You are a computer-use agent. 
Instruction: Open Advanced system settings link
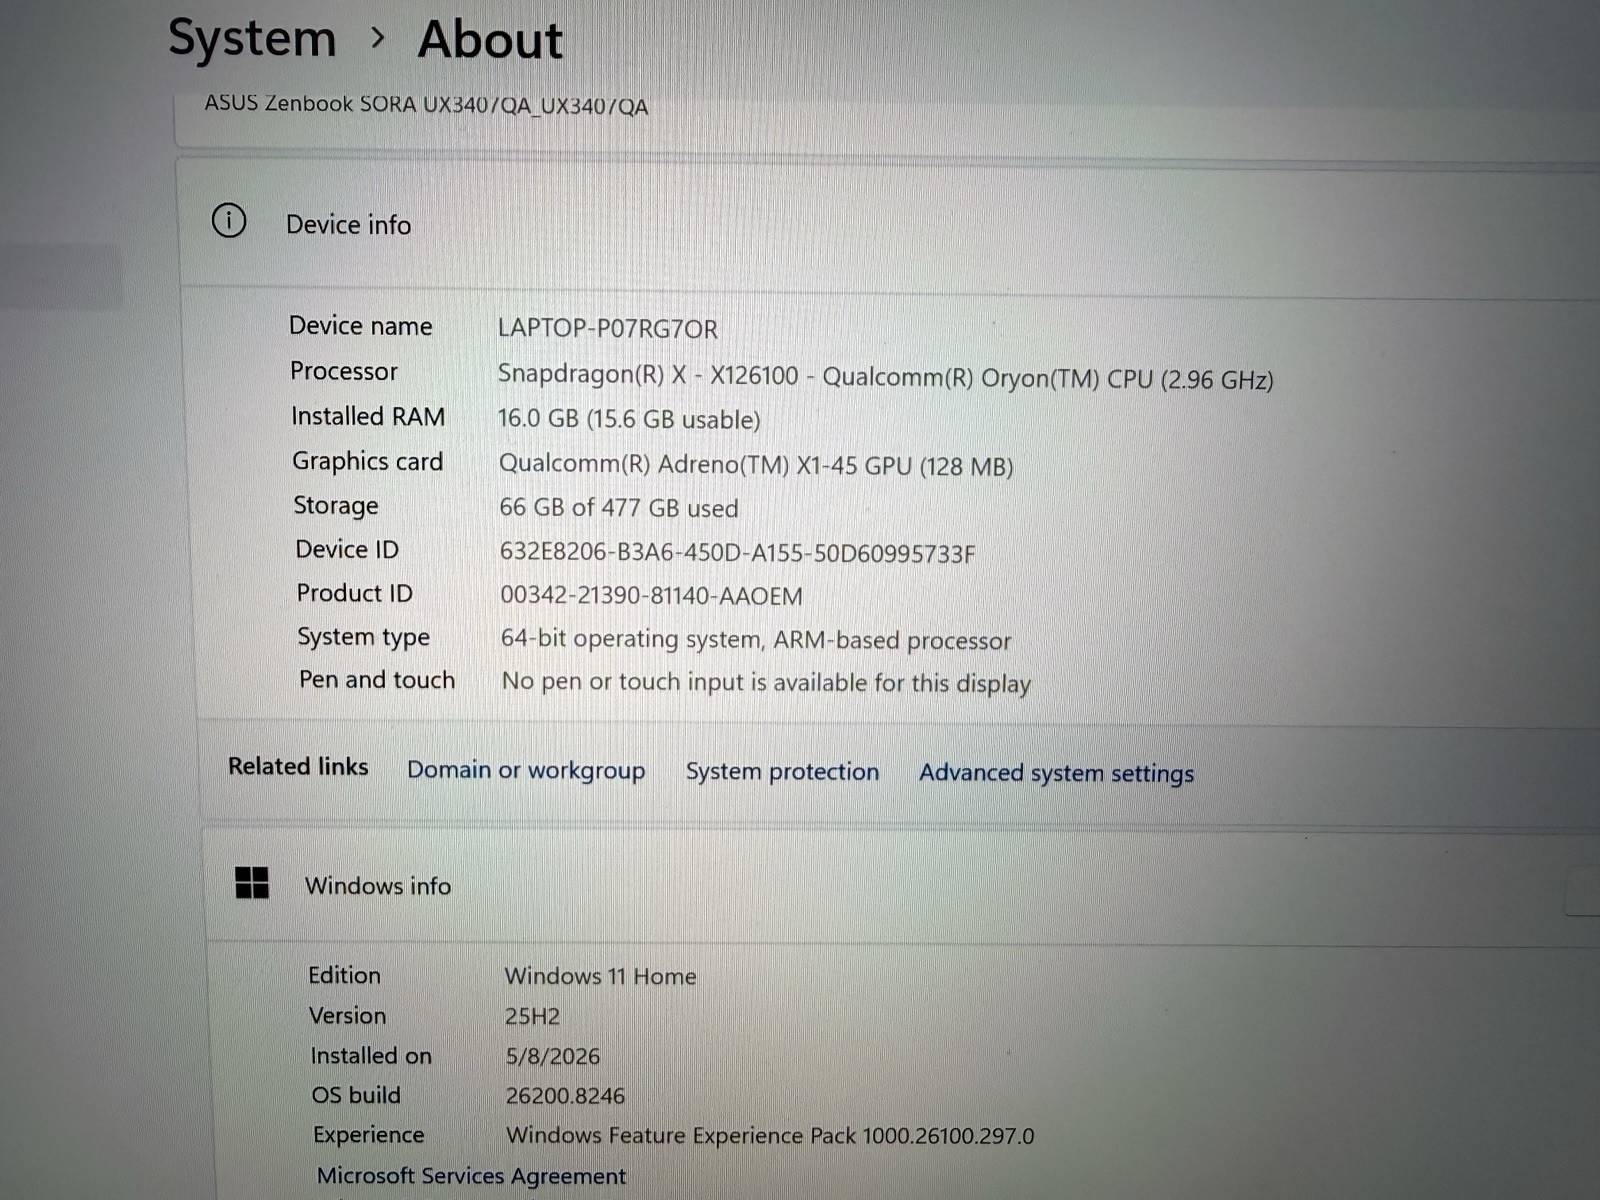point(1056,773)
